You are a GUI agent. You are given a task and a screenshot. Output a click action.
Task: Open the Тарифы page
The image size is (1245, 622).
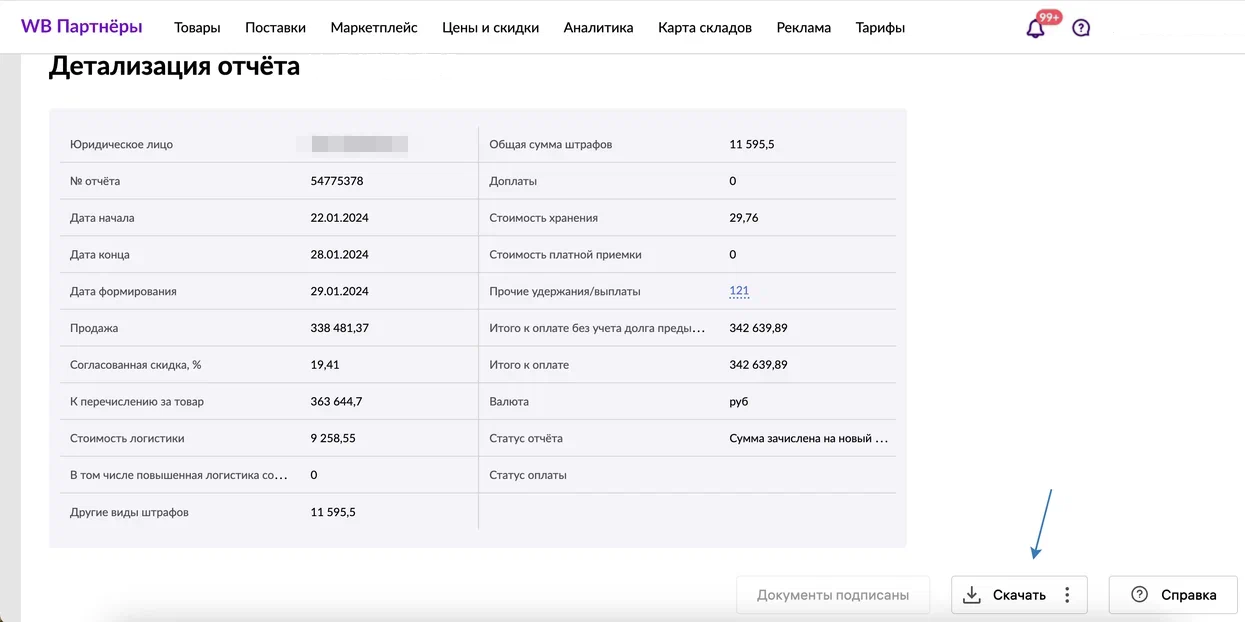pyautogui.click(x=880, y=28)
